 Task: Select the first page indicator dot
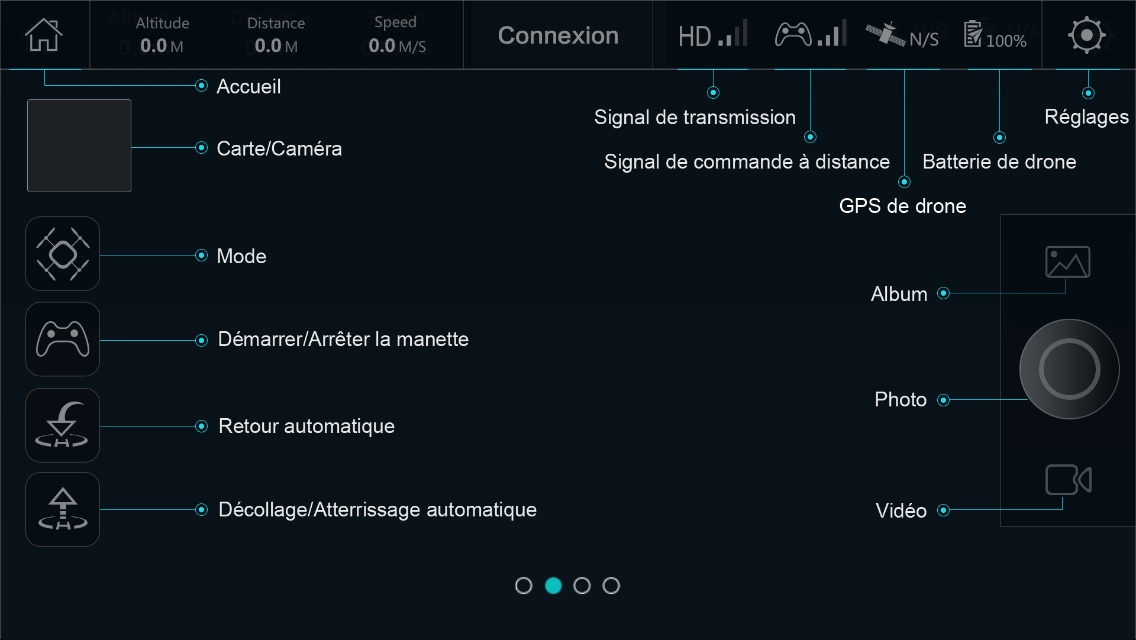pos(524,586)
